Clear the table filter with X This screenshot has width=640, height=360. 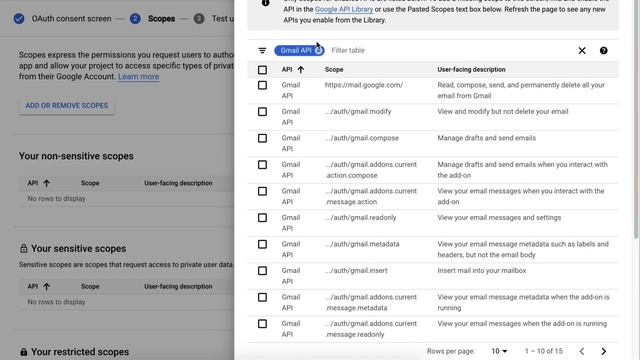click(582, 51)
